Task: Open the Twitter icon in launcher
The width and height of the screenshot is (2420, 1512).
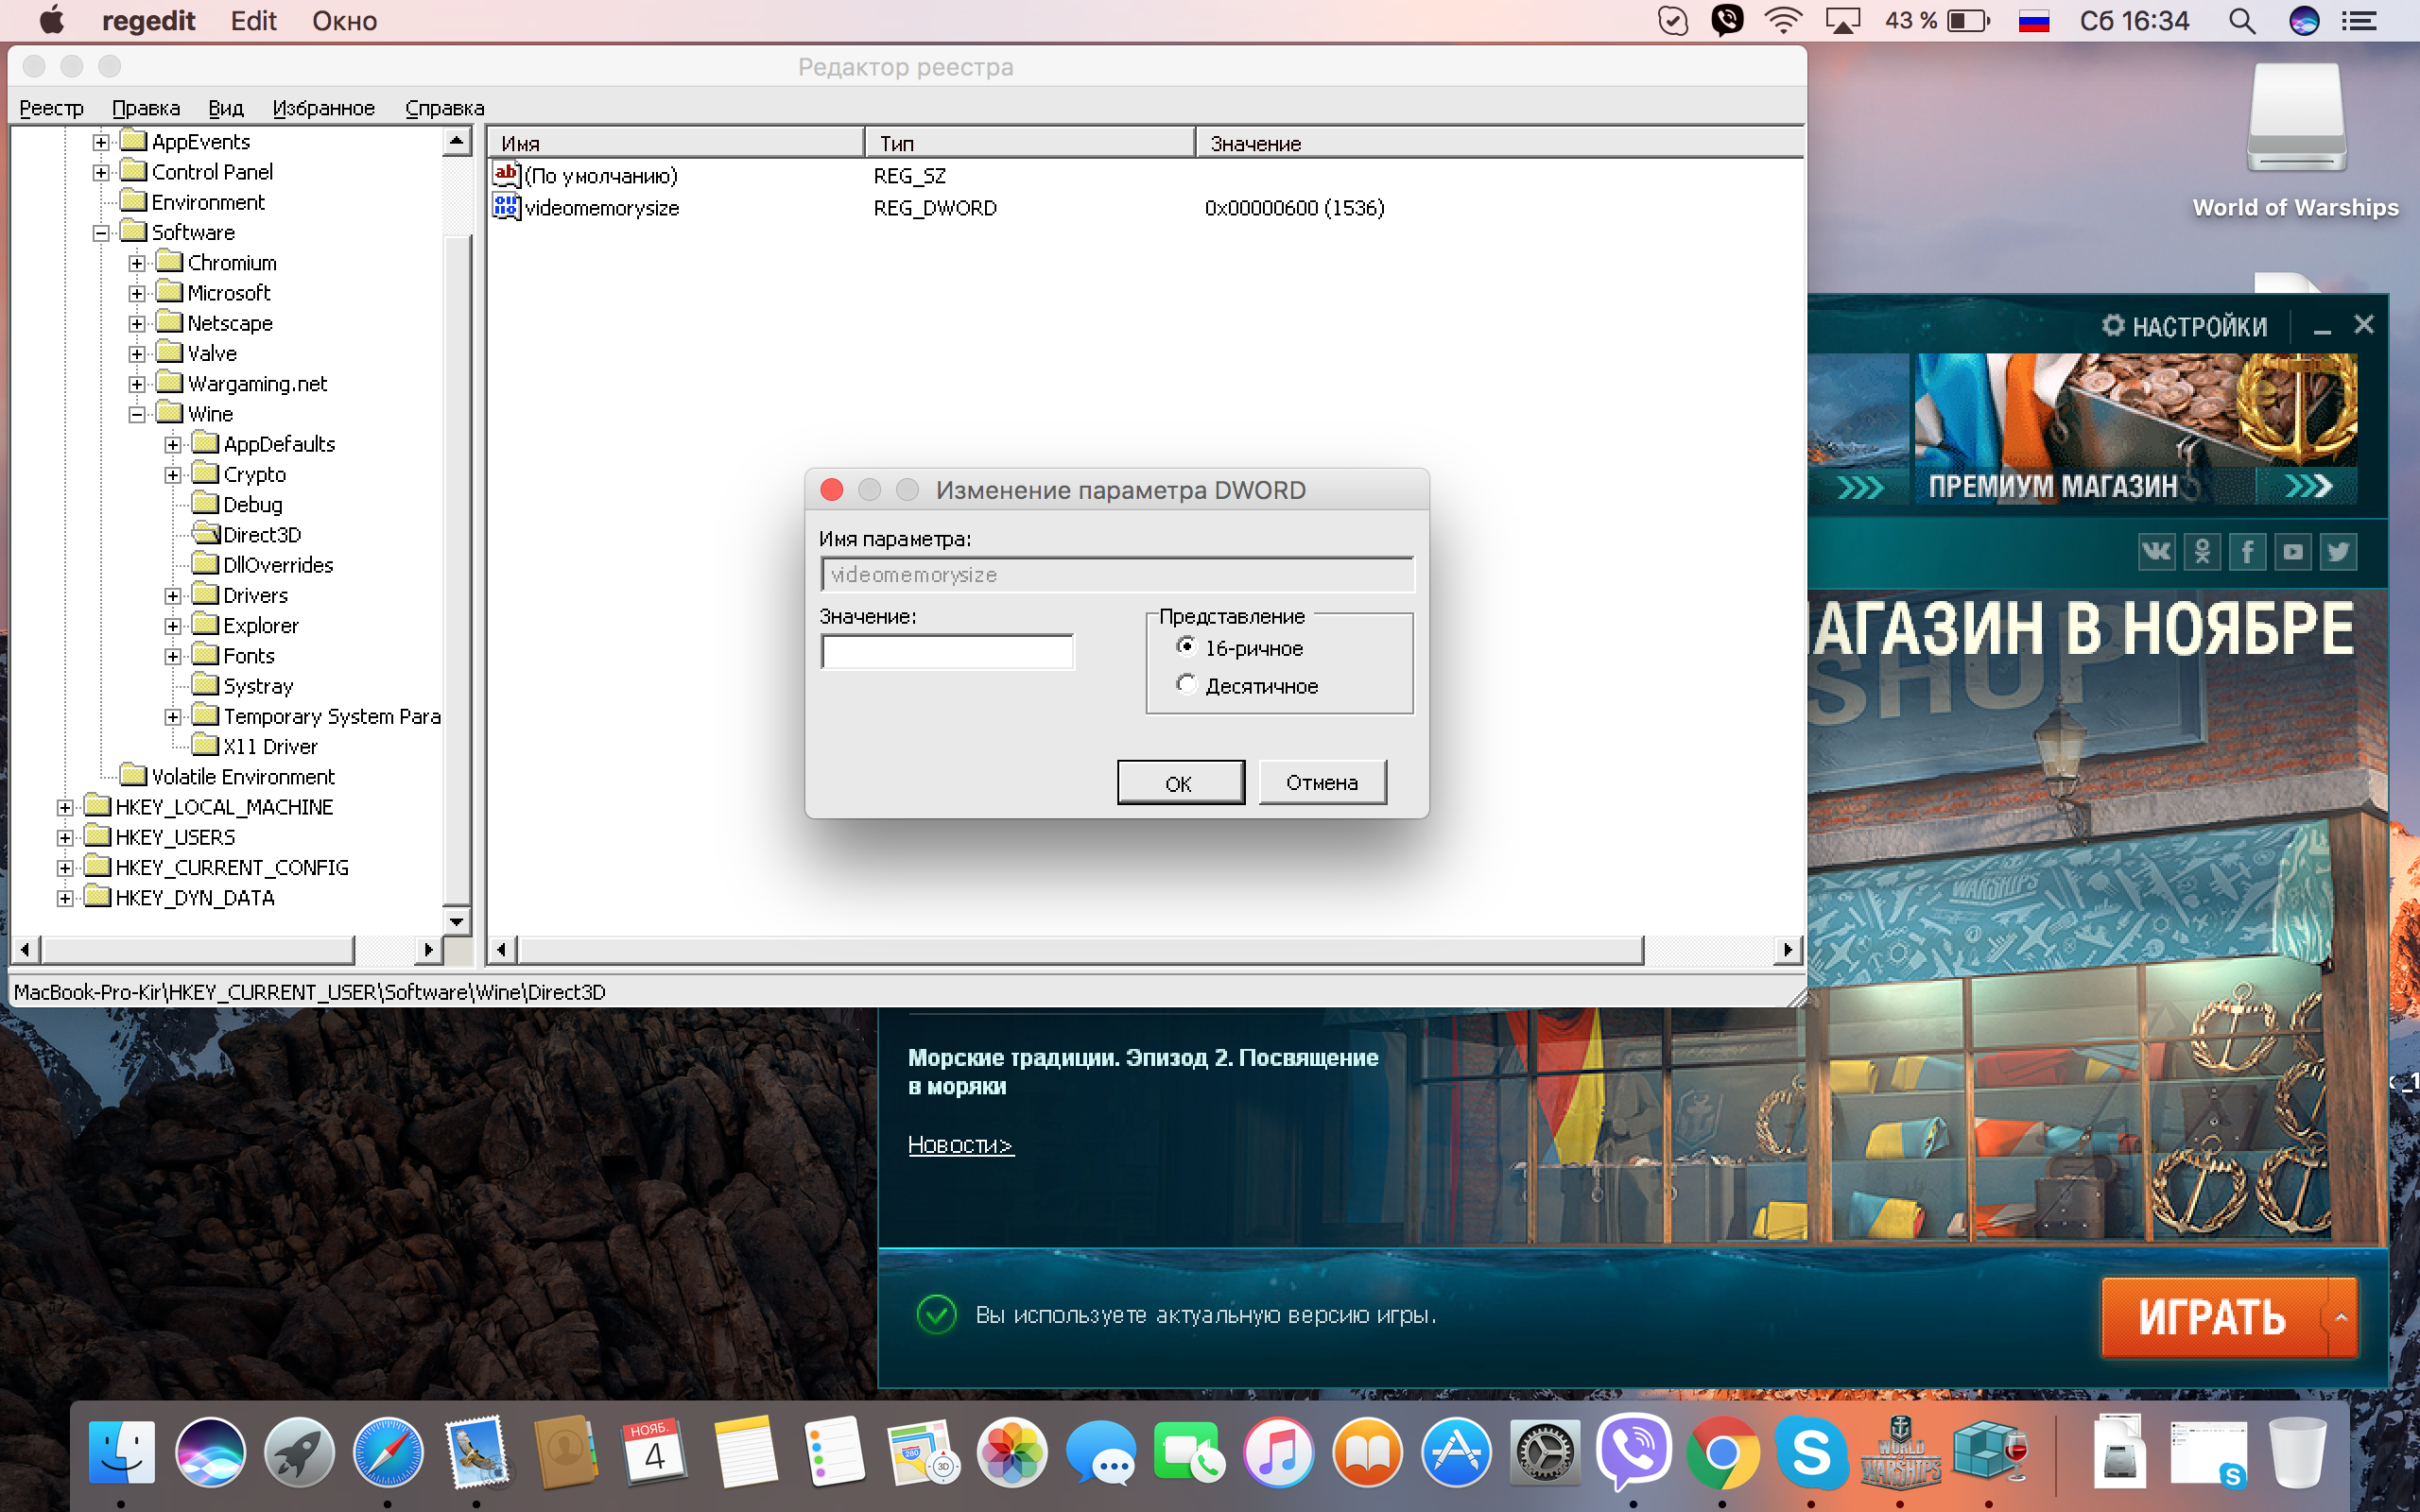Action: (x=2337, y=551)
